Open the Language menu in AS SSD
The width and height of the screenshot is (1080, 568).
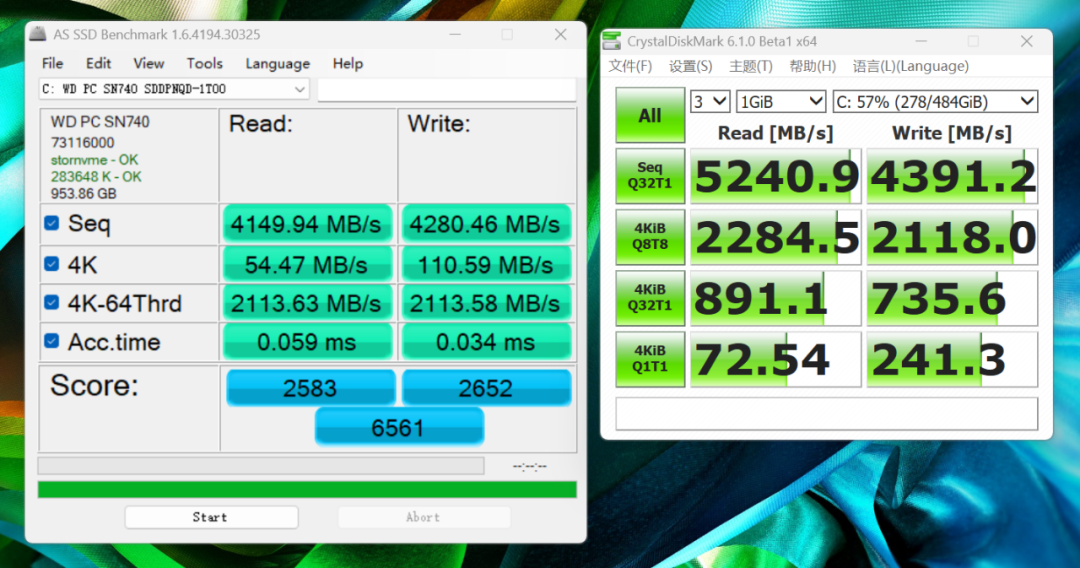pos(278,63)
